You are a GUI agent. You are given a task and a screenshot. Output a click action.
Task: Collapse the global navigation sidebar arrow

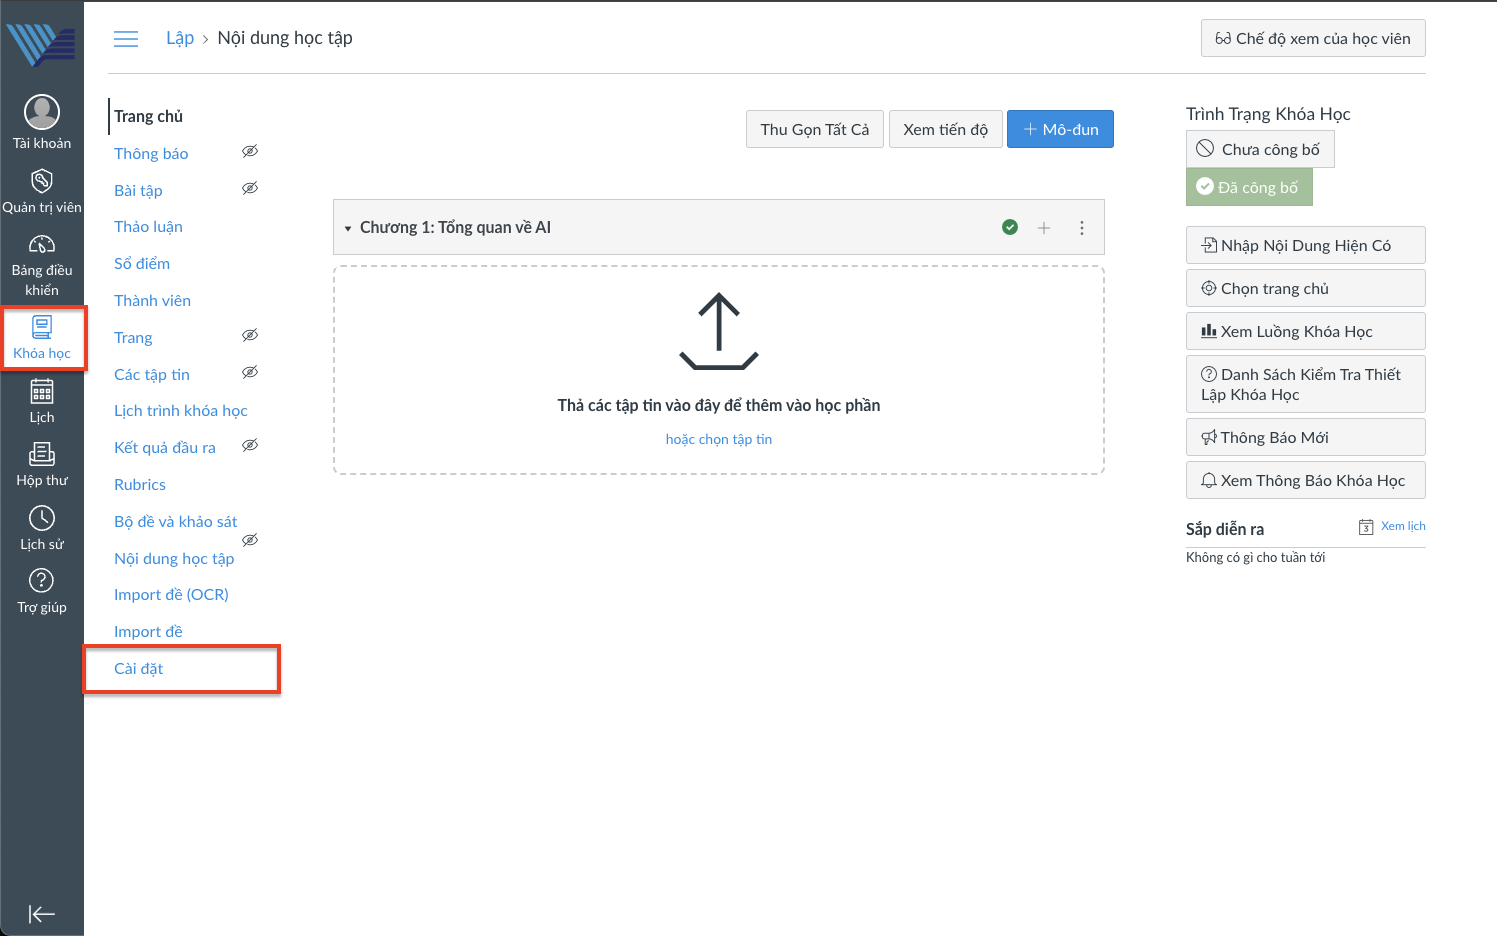(x=42, y=914)
